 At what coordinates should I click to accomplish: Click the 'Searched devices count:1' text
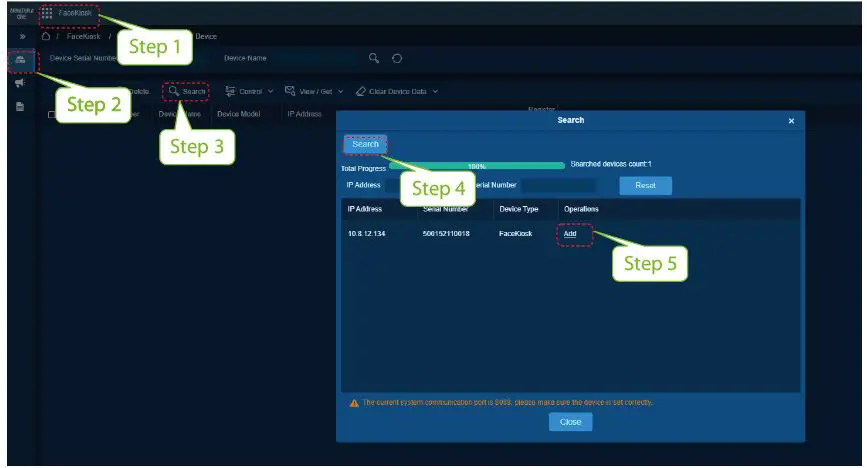click(611, 164)
